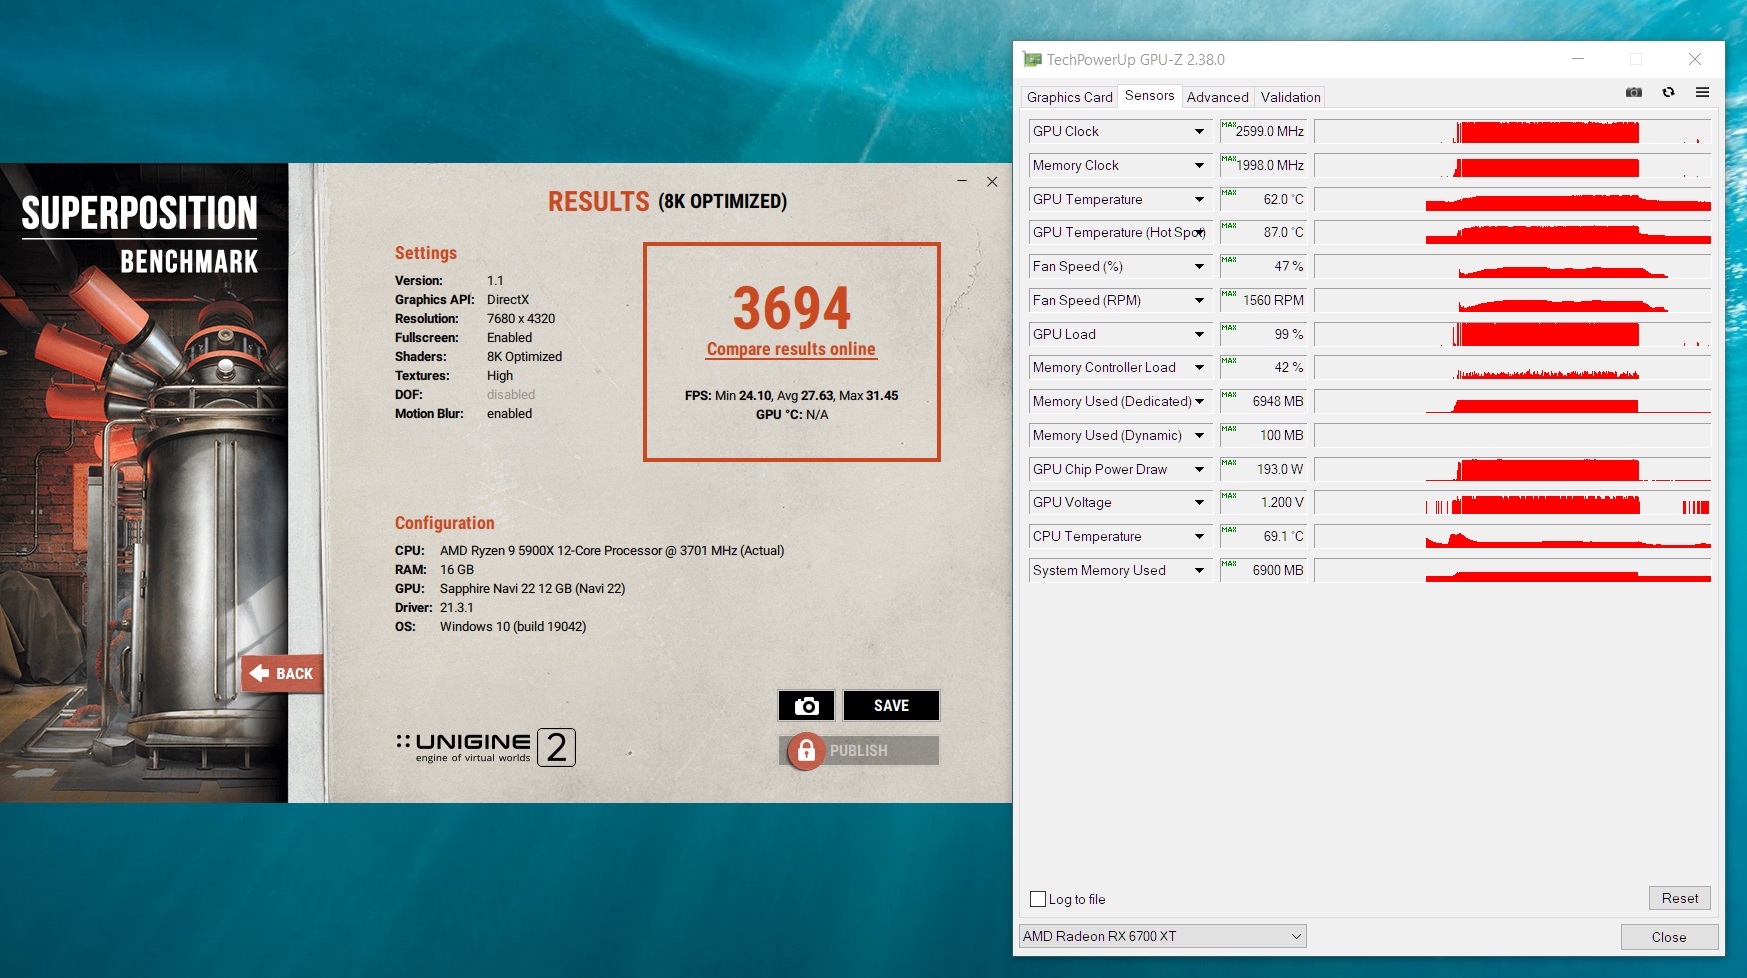Open the Memory Used (Dynamic) dropdown
Image resolution: width=1747 pixels, height=978 pixels.
(x=1199, y=436)
